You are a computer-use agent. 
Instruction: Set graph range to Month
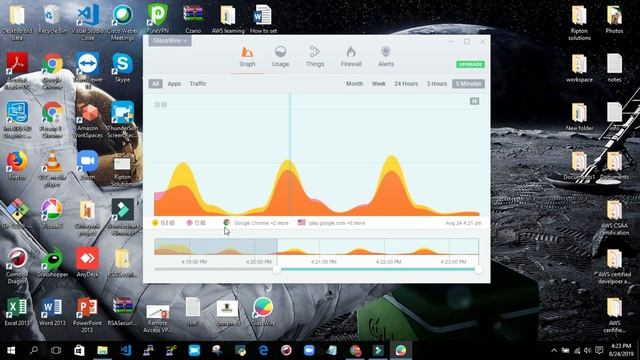click(x=354, y=84)
